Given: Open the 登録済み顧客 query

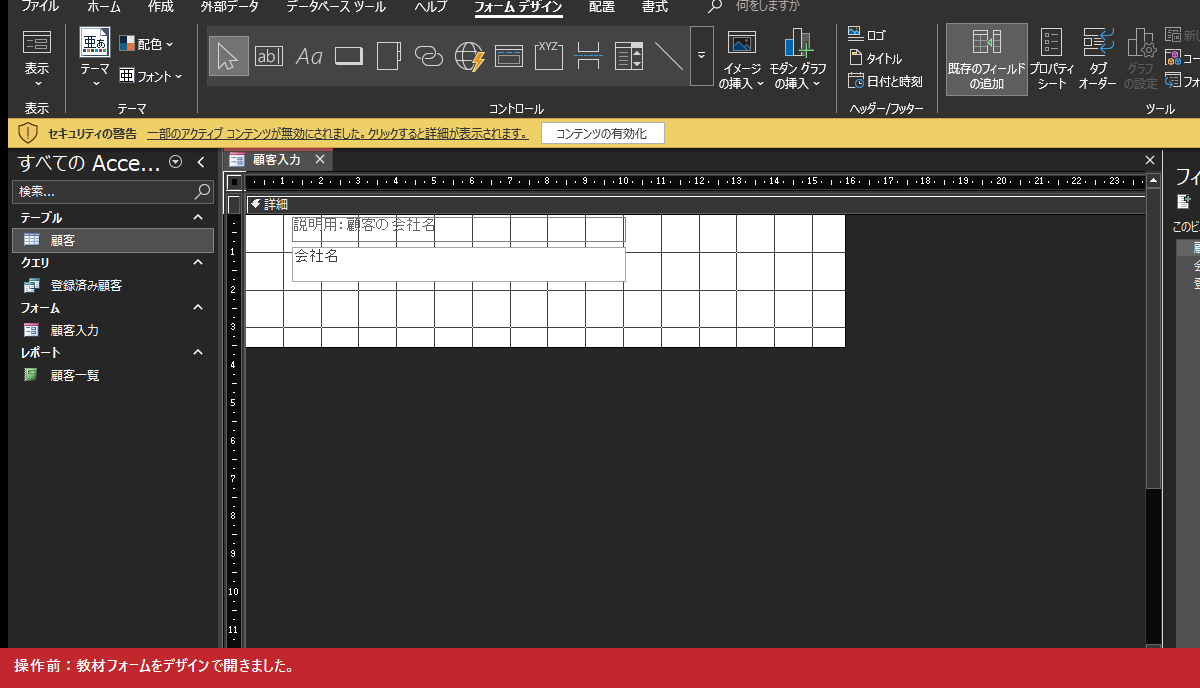Looking at the screenshot, I should point(86,285).
